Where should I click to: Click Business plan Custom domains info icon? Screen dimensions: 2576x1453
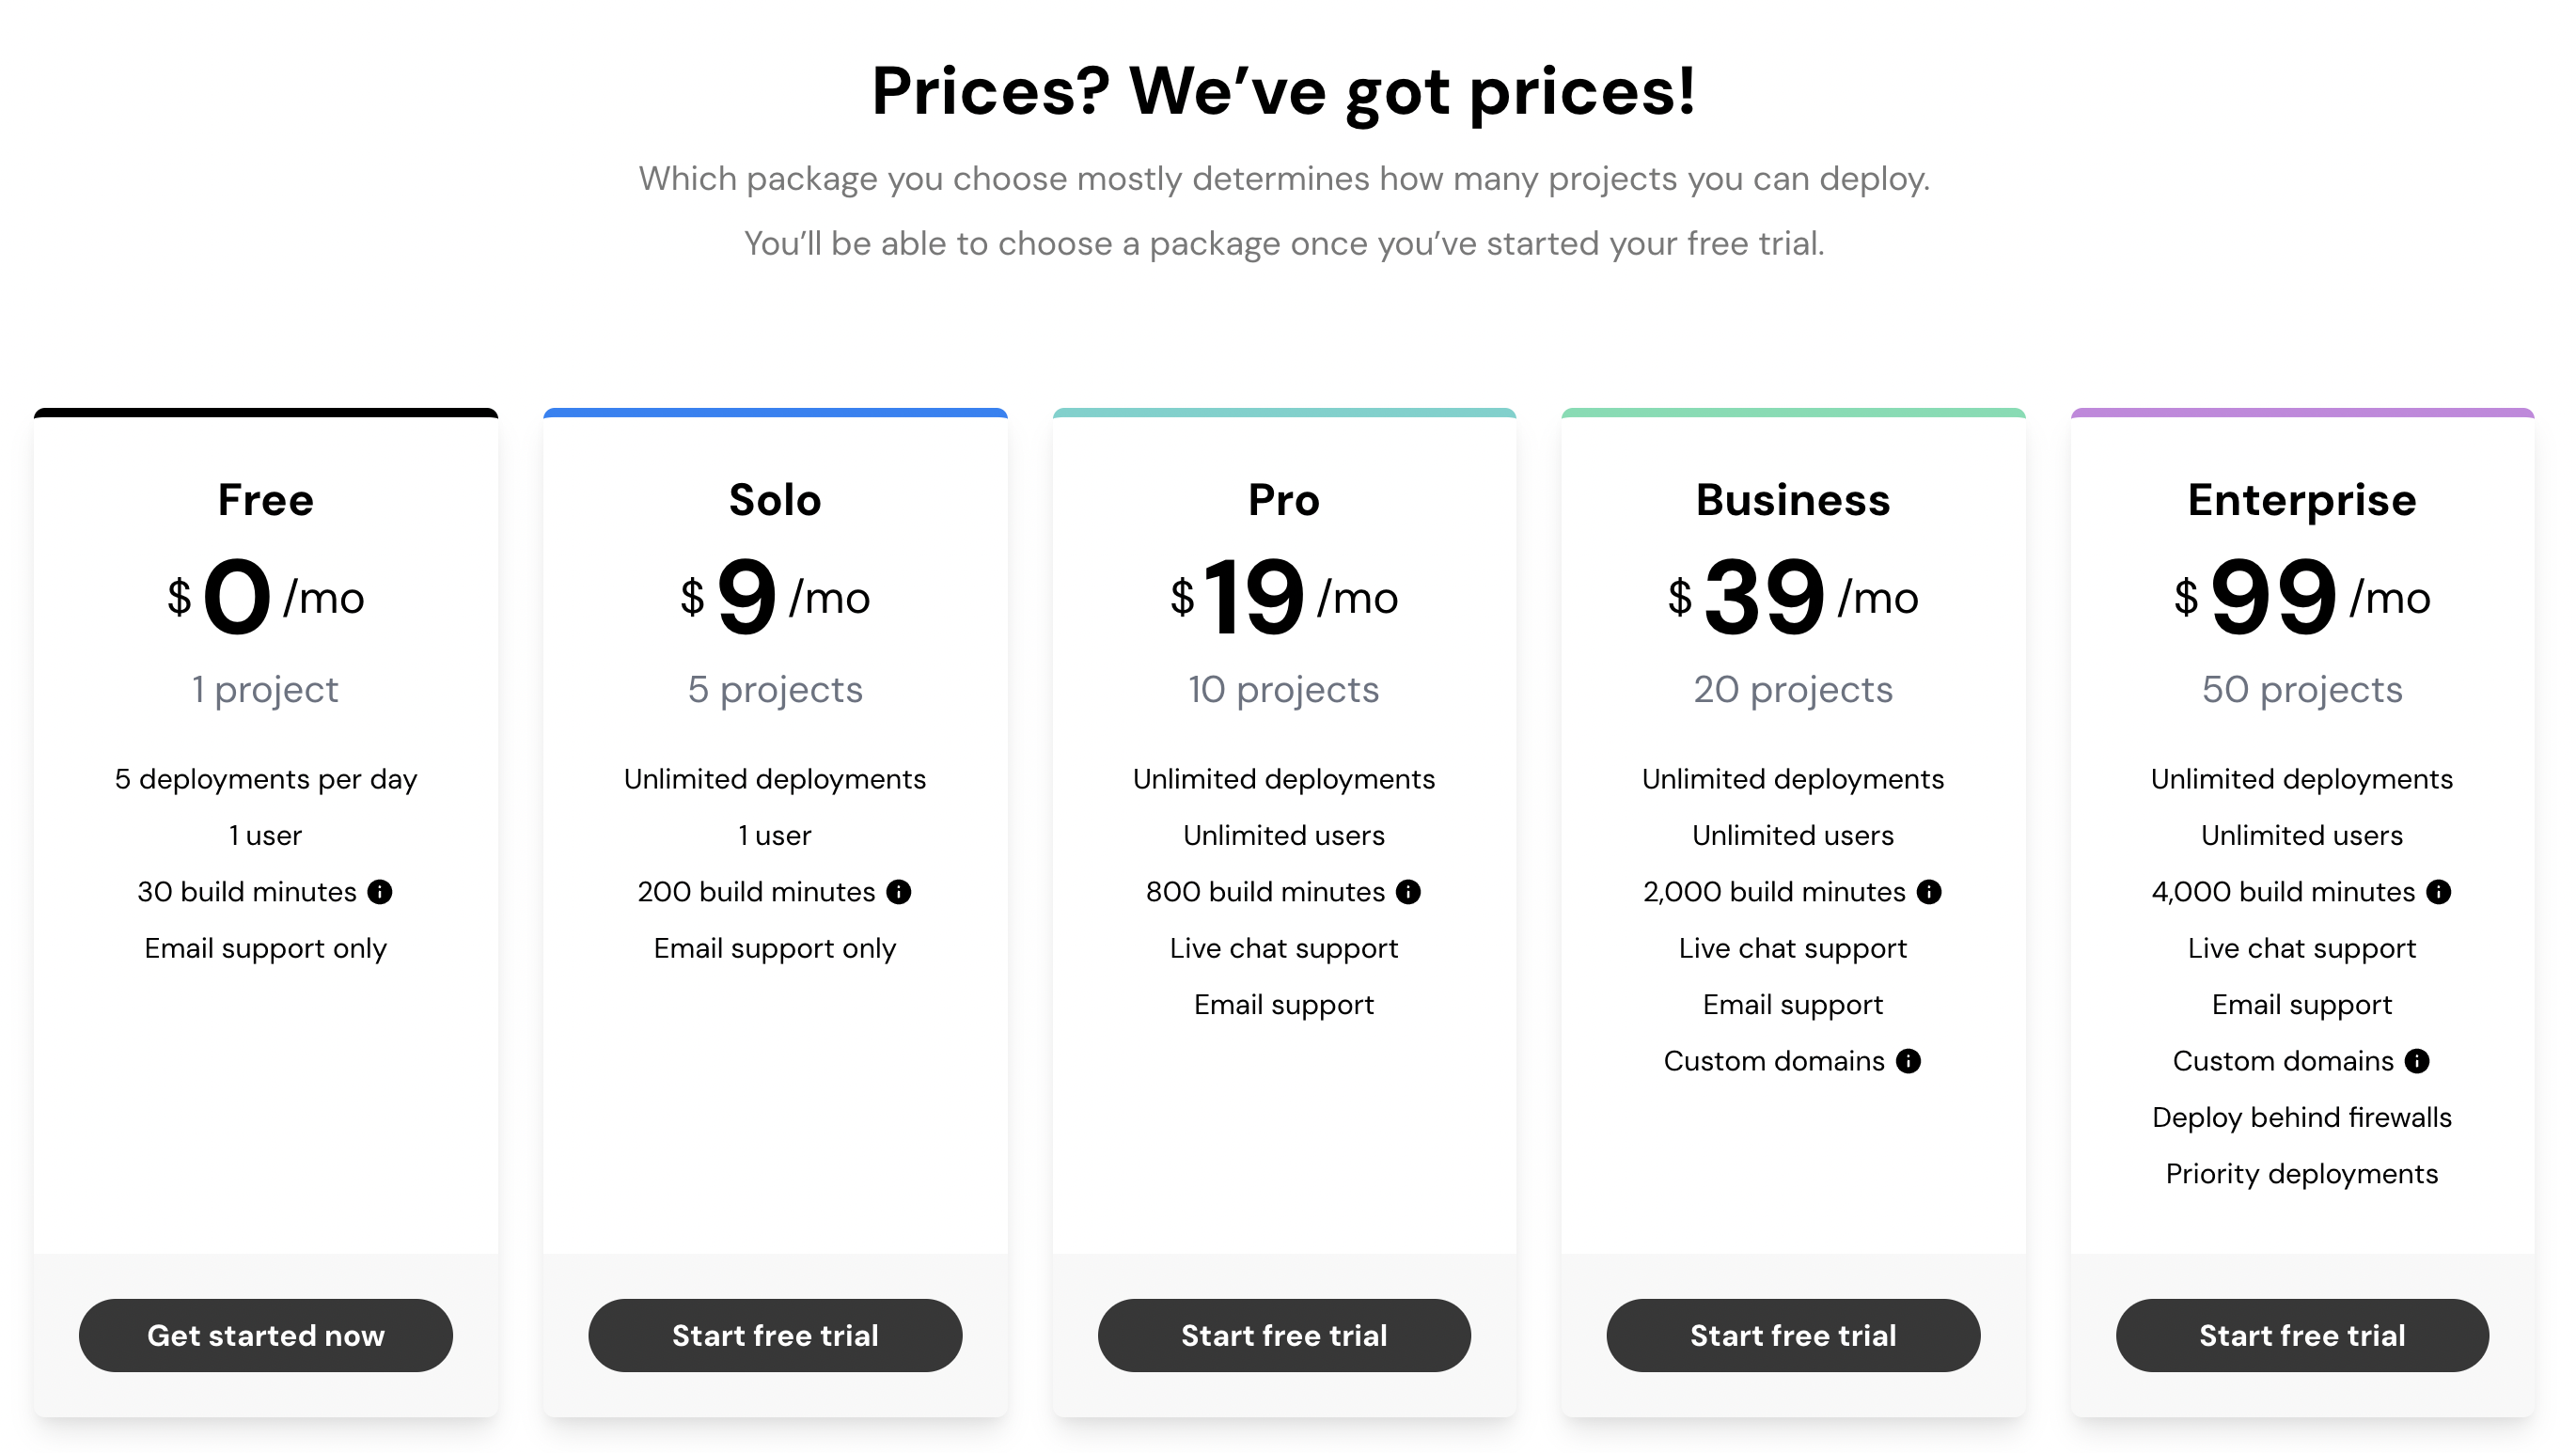[x=1908, y=1061]
